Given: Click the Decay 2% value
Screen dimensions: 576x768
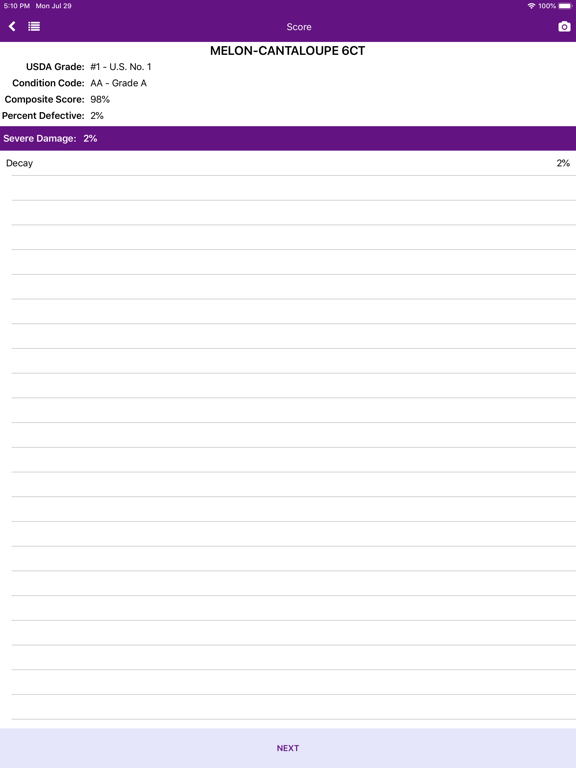Looking at the screenshot, I should [563, 163].
